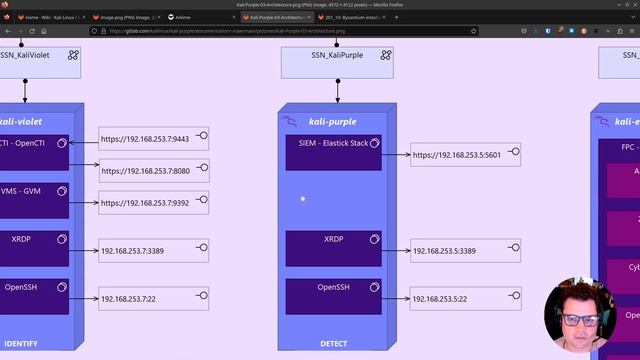The image size is (640, 360).
Task: Bookmark this page with the star icon
Action: click(473, 31)
